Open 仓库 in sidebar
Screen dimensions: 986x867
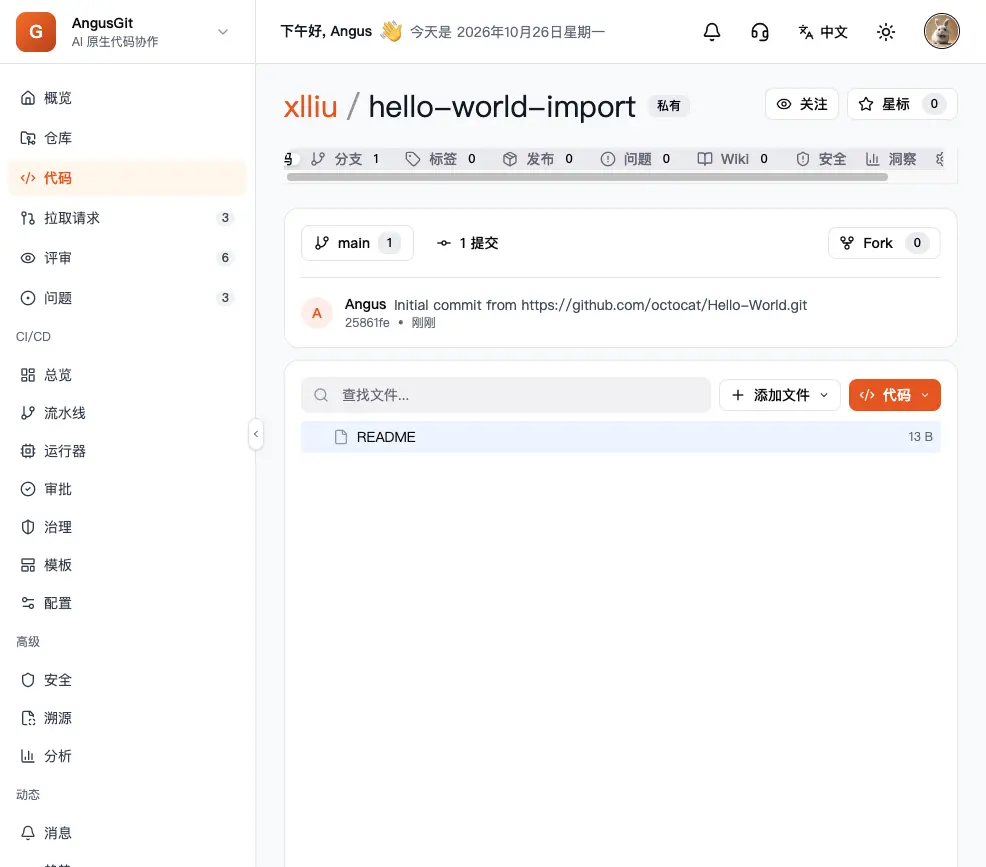127,138
